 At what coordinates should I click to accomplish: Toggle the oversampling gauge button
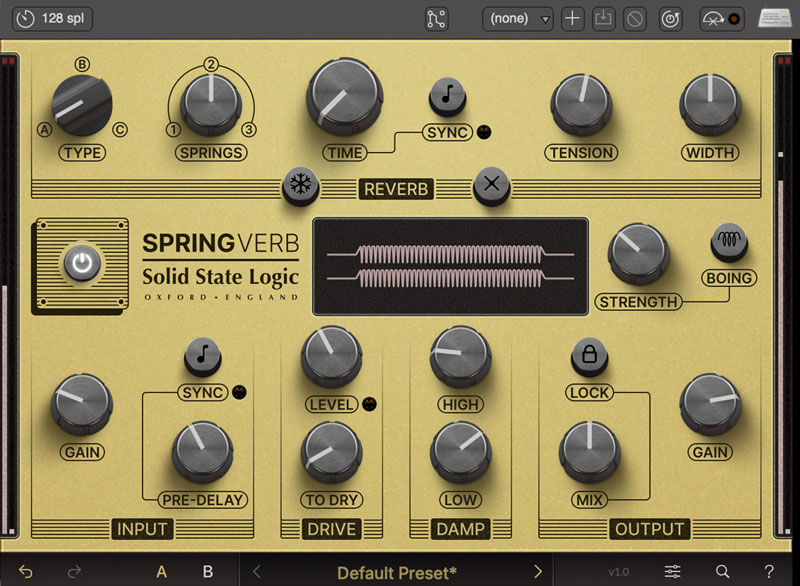pyautogui.click(x=721, y=19)
